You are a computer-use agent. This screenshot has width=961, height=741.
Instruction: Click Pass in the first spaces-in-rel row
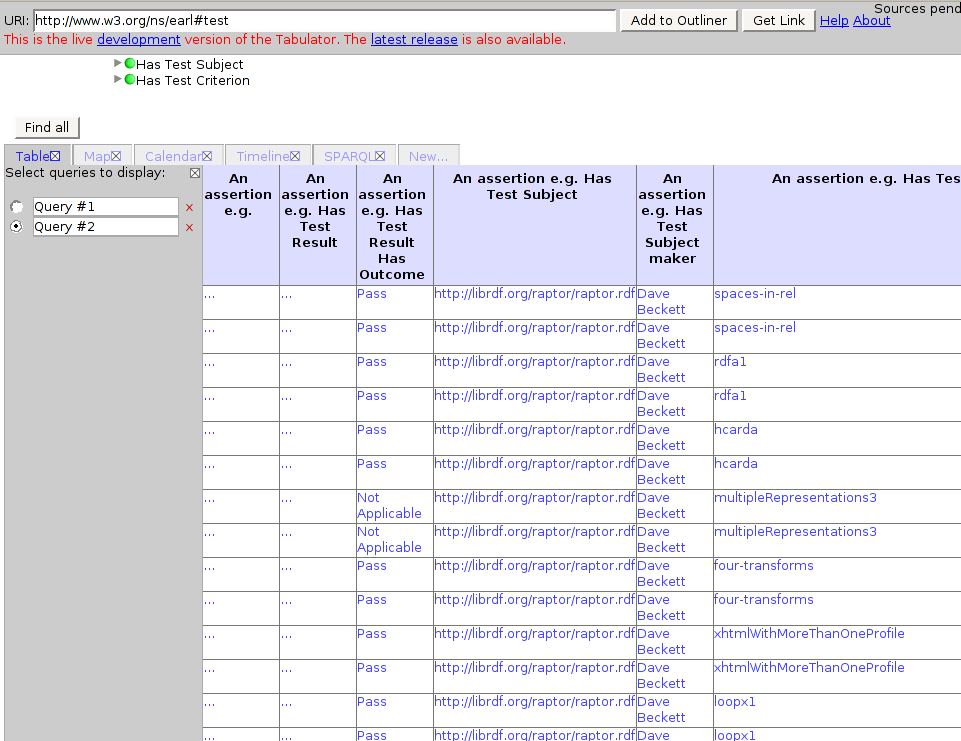pyautogui.click(x=372, y=294)
